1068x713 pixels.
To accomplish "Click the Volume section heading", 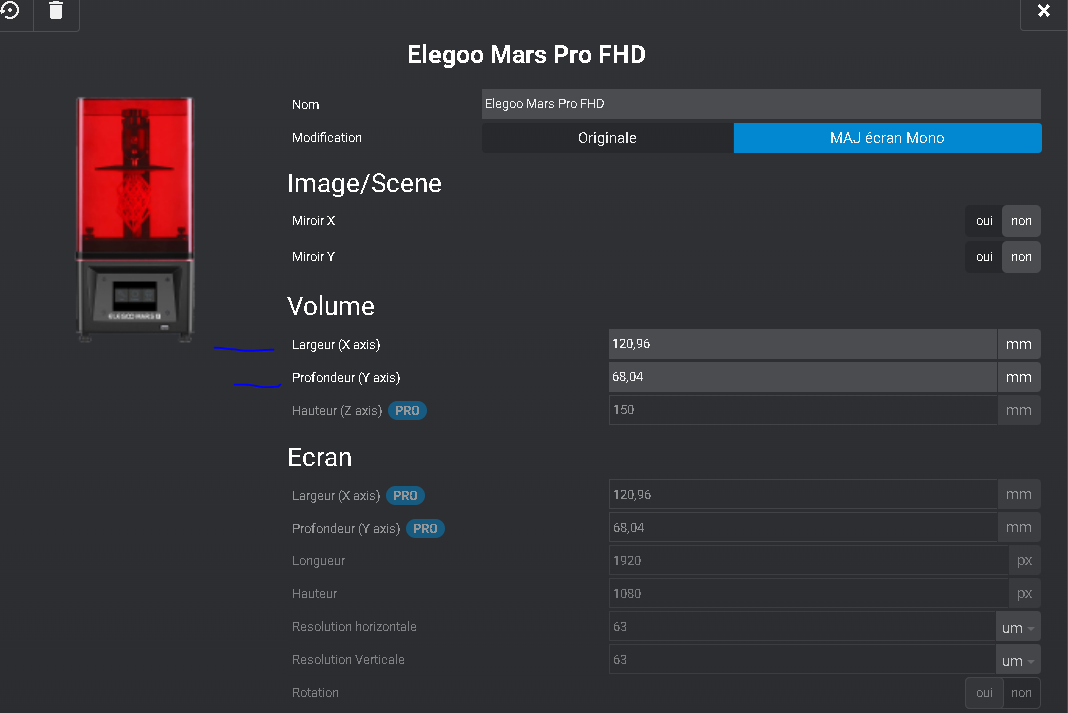I will pyautogui.click(x=331, y=306).
